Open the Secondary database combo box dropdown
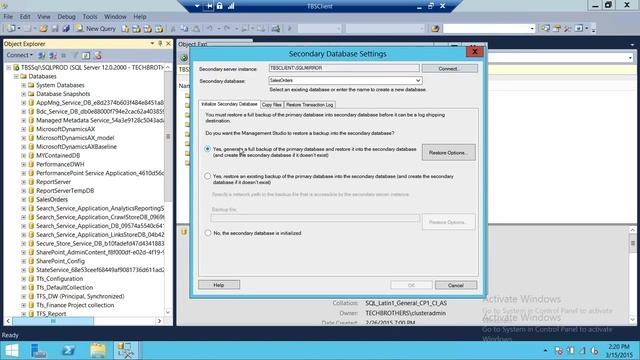This screenshot has height=360, width=640. [x=418, y=80]
